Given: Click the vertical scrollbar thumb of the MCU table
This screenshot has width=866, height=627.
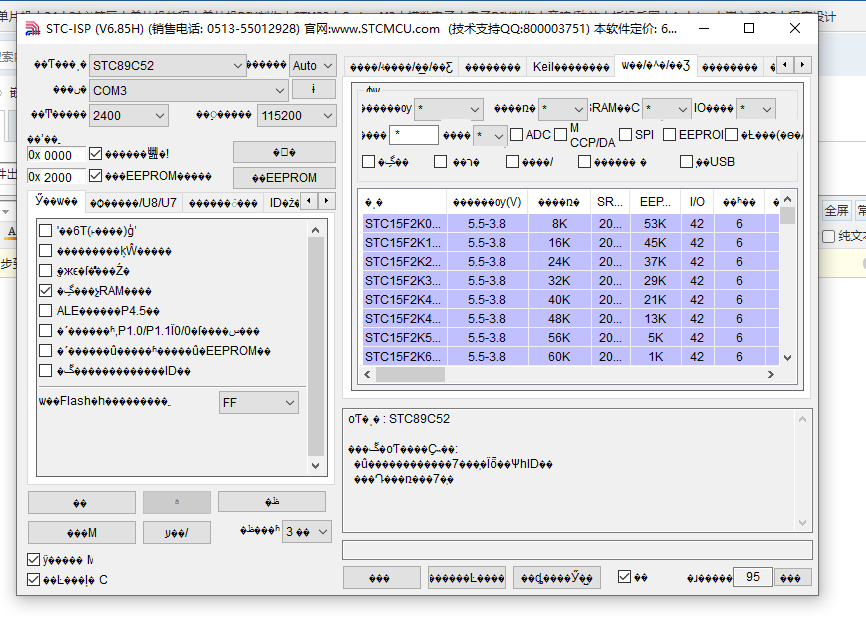Looking at the screenshot, I should point(788,215).
